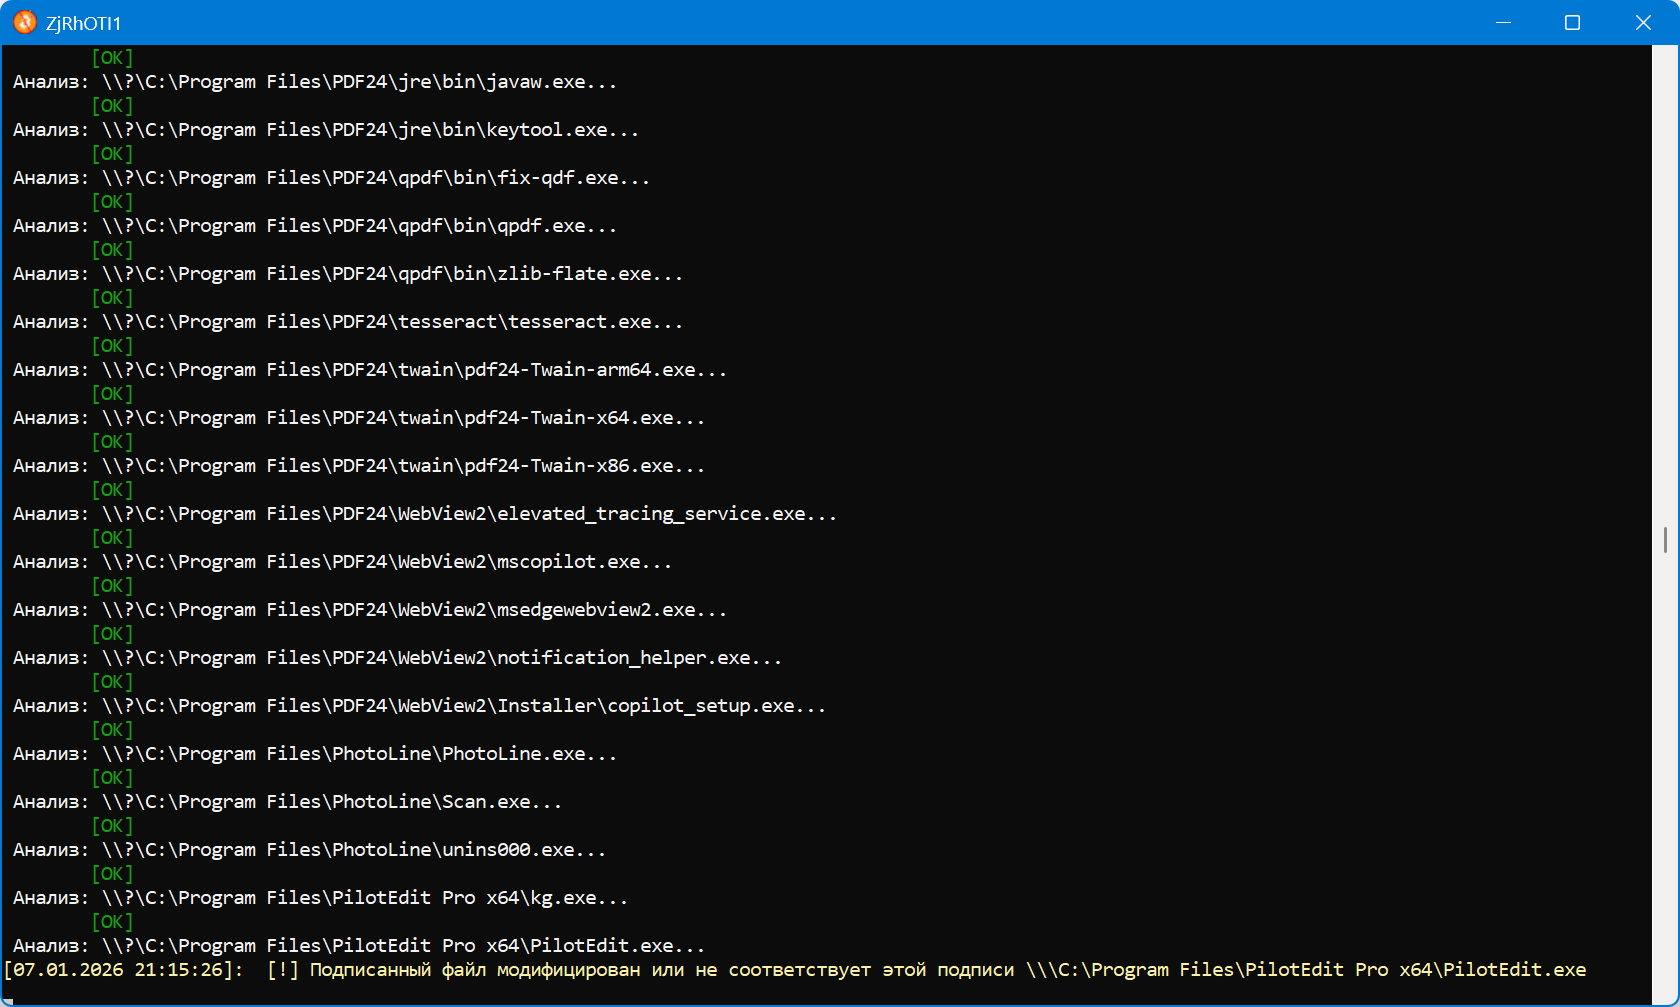1680x1007 pixels.
Task: Click the fix-qdf.exe analysis line
Action: 331,178
